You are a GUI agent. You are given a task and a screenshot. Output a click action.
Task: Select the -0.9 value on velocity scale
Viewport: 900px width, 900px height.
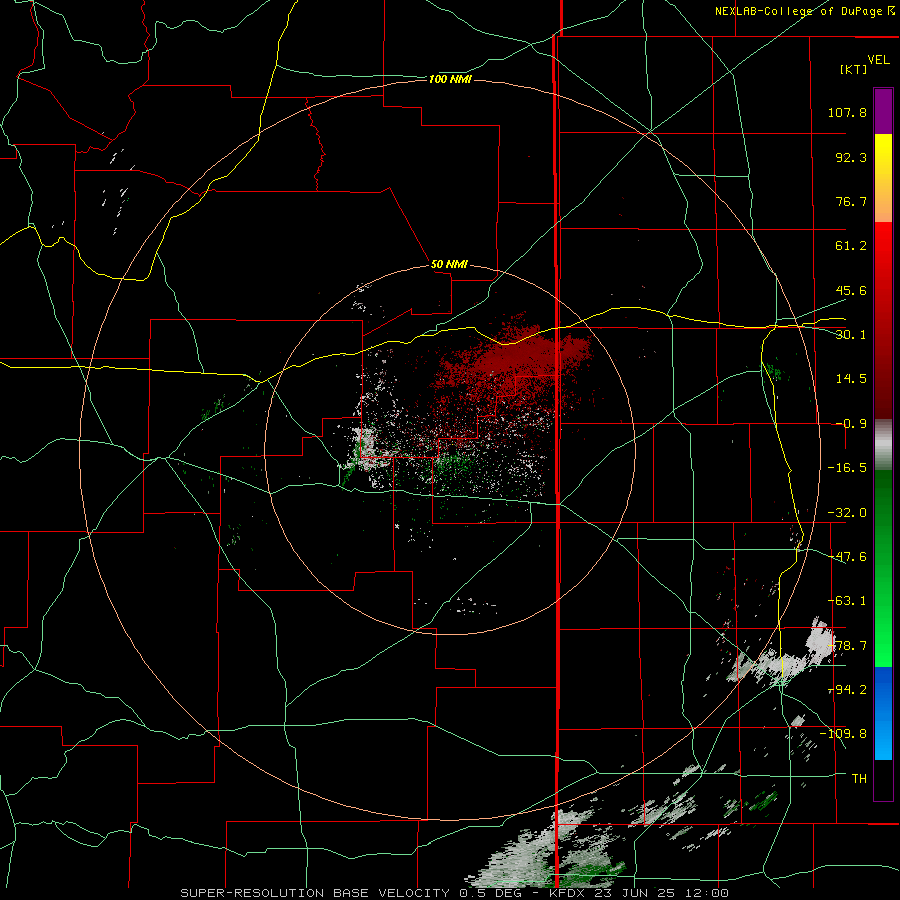(x=851, y=424)
